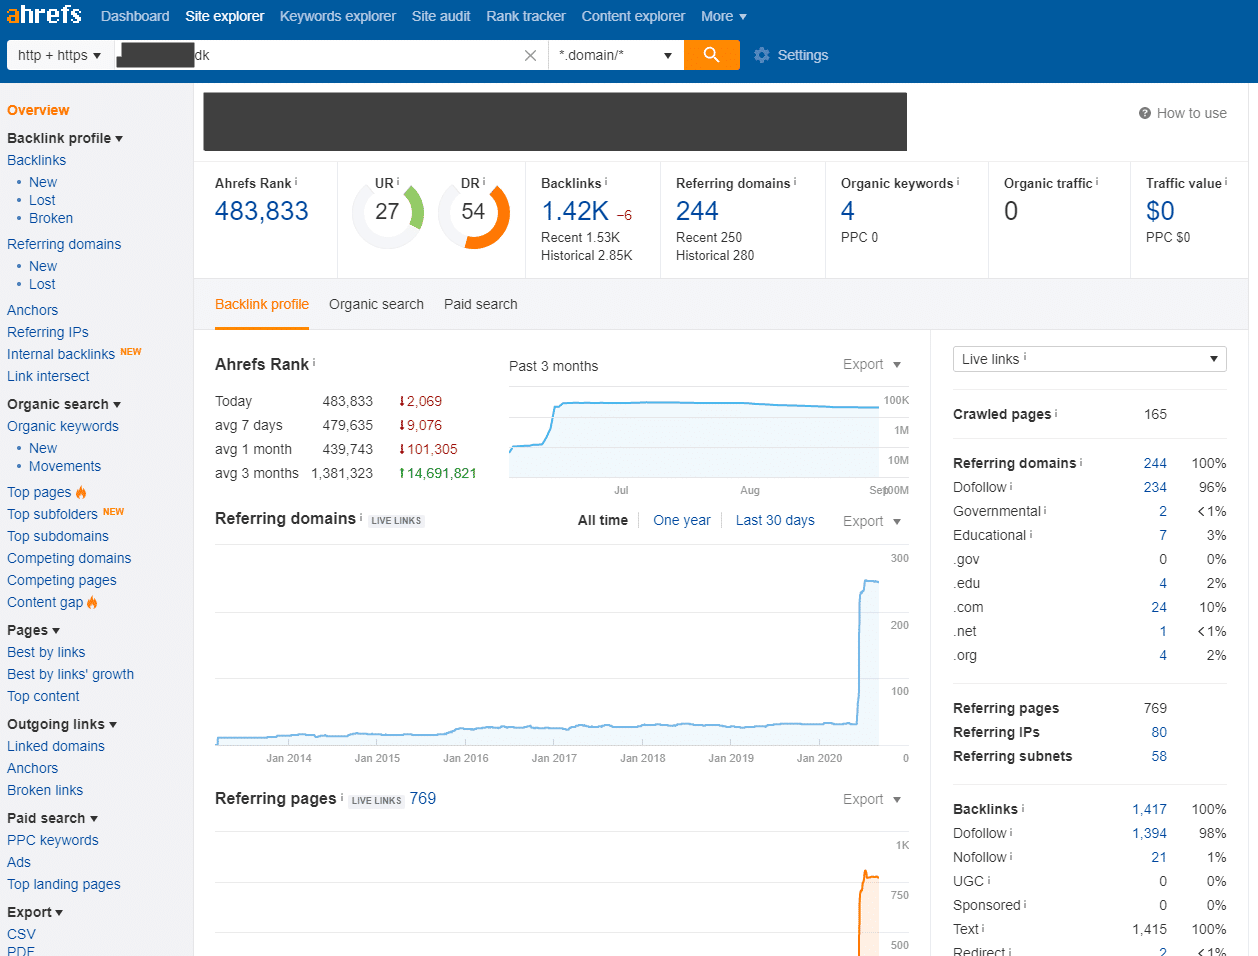Open the Keywords explorer menu item
Image resolution: width=1258 pixels, height=956 pixels.
tap(338, 16)
